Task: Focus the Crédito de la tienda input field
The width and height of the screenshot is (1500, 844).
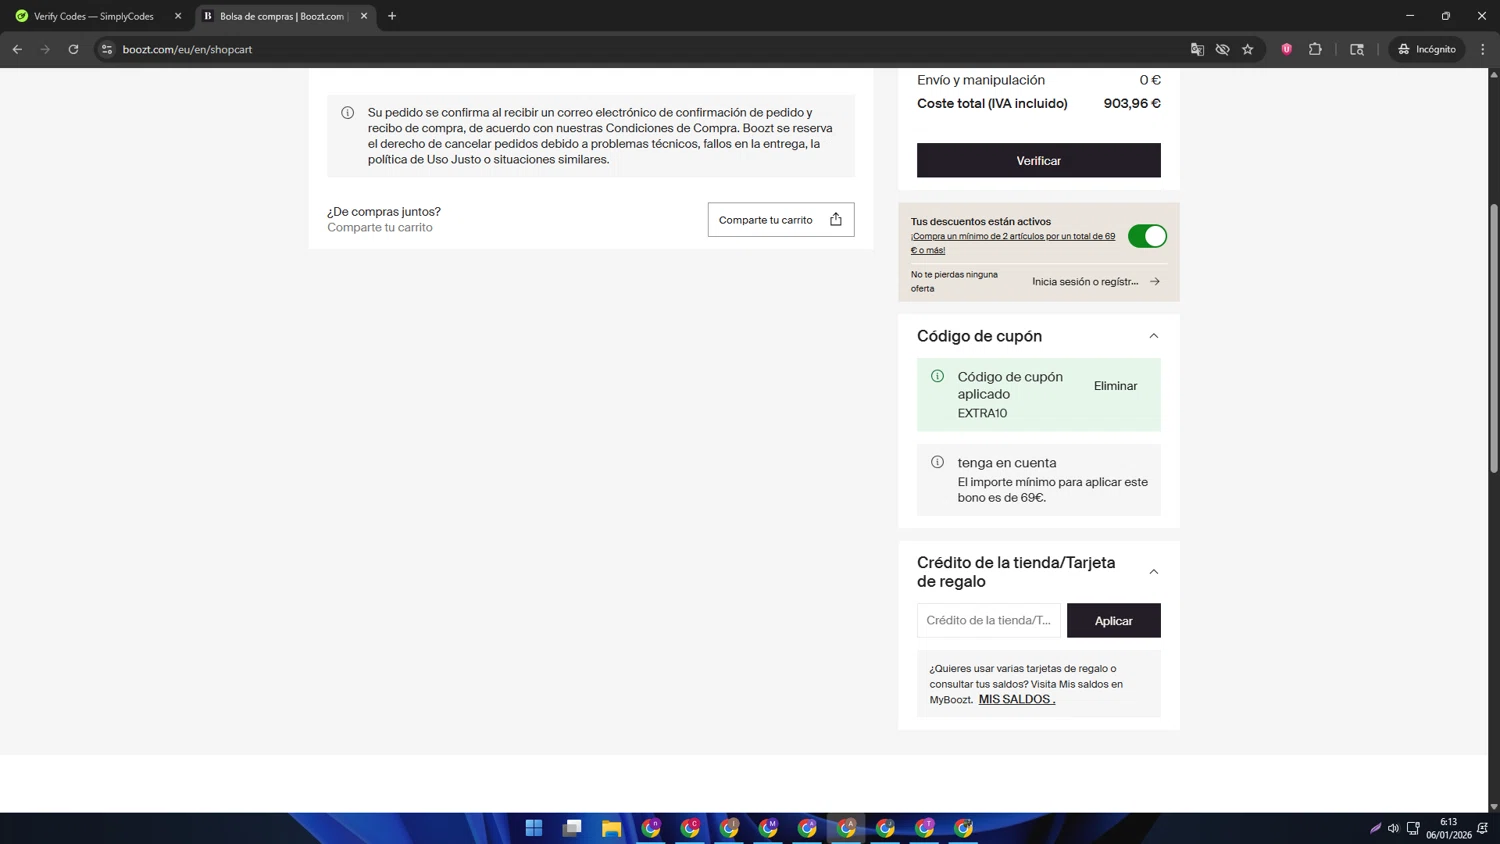Action: click(989, 621)
